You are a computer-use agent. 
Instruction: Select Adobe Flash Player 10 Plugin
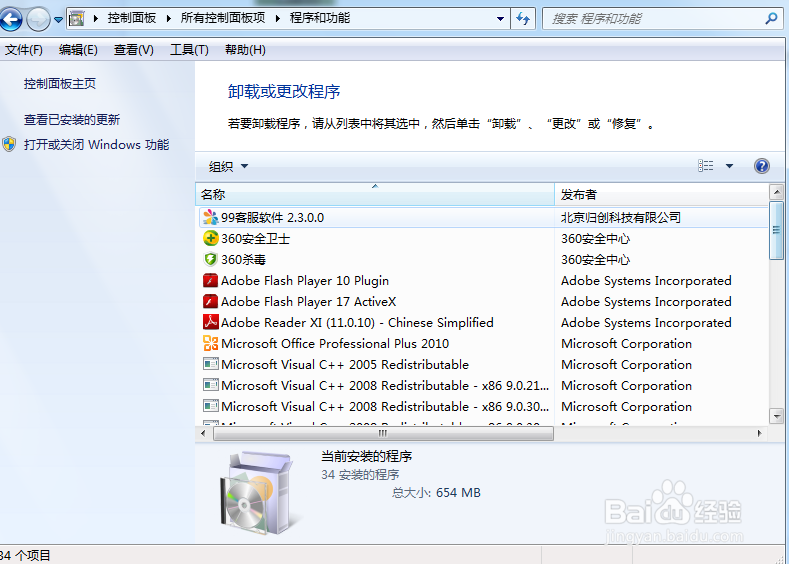(x=305, y=281)
